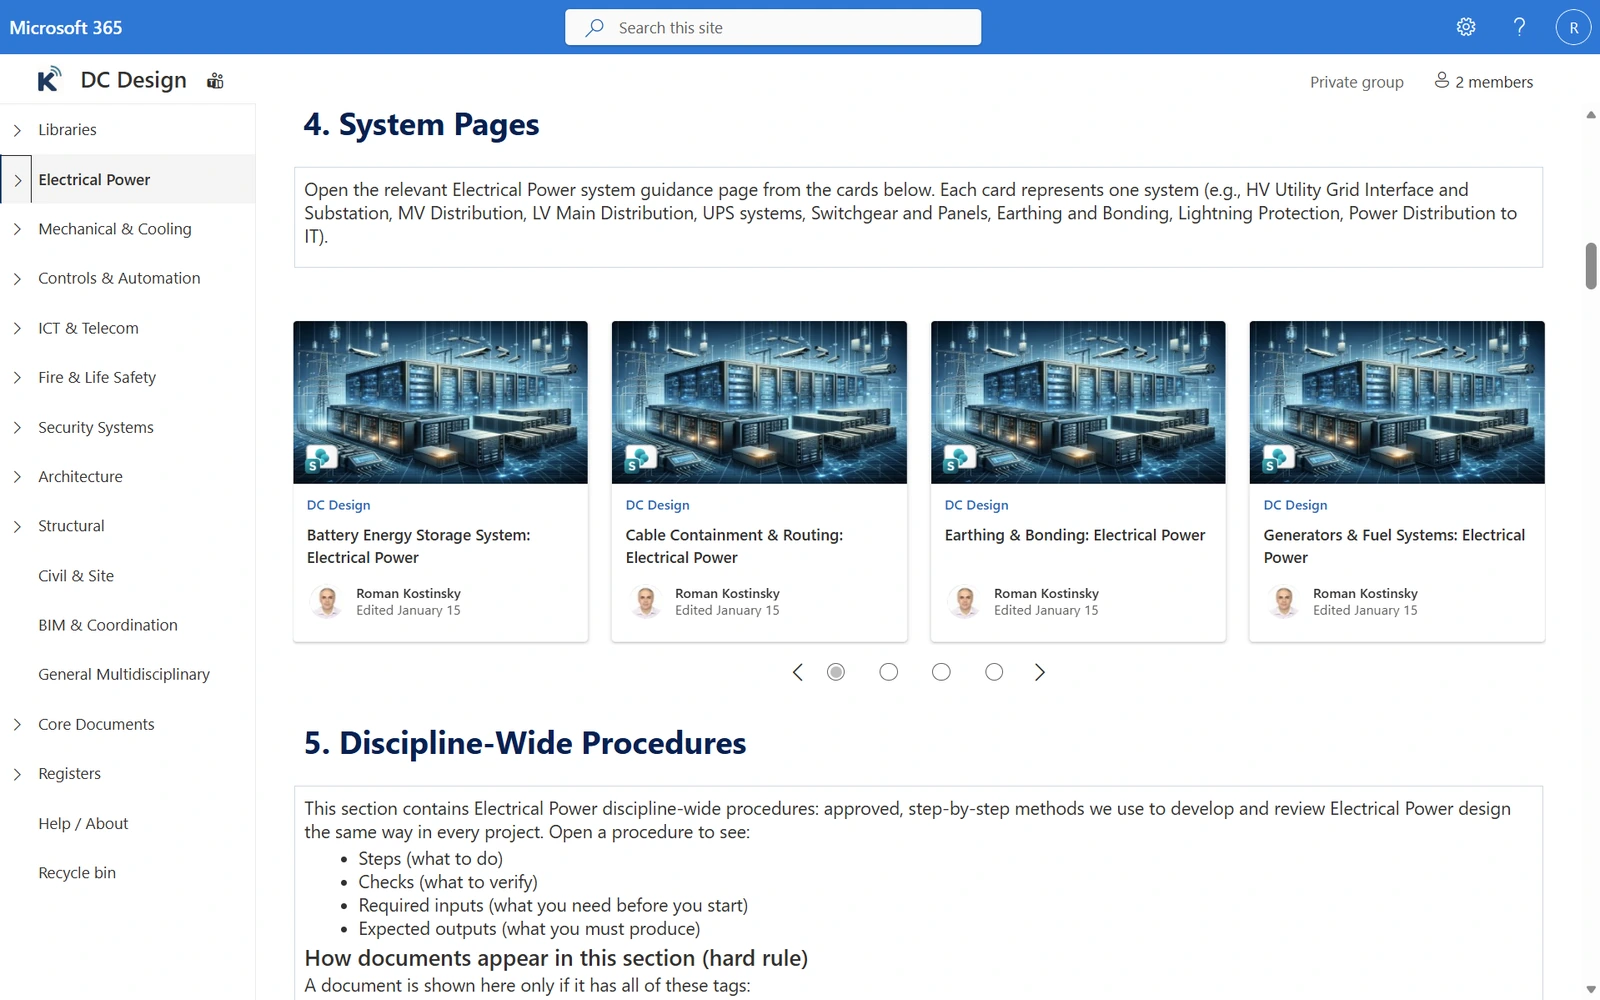
Task: Open the Private group link
Action: pyautogui.click(x=1356, y=81)
